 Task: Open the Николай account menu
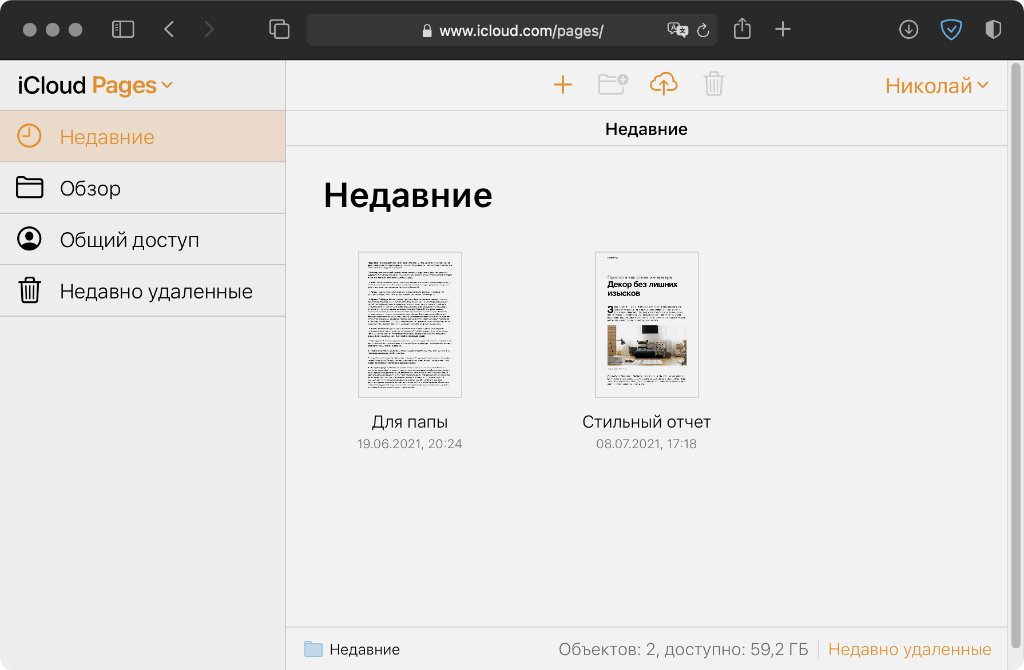click(x=937, y=86)
